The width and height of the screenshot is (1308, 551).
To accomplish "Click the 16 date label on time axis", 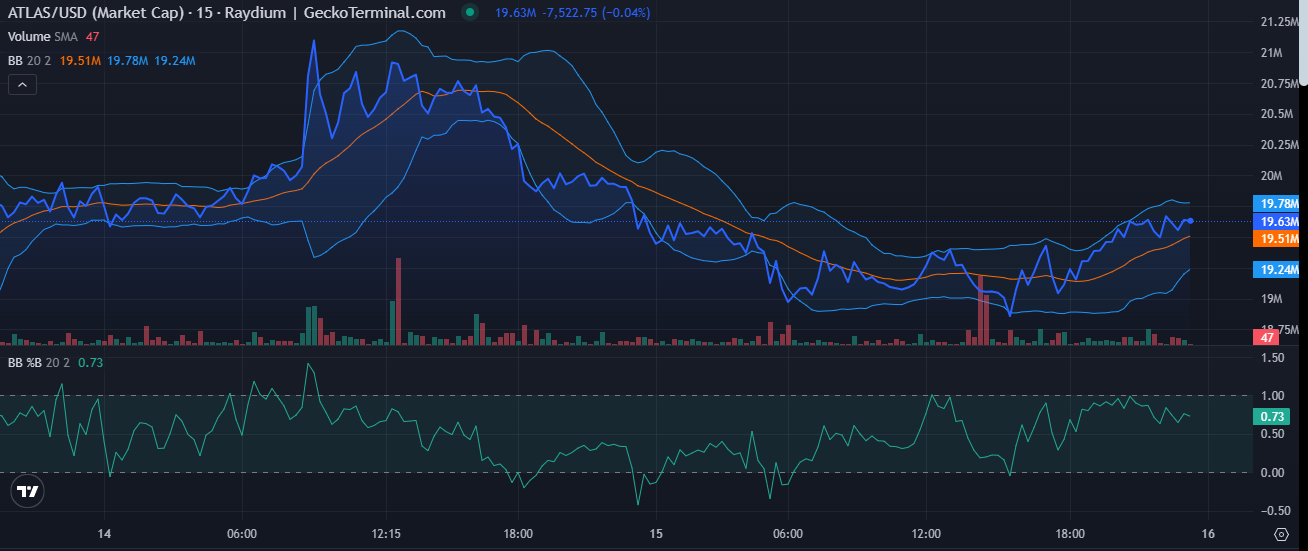I will [x=1208, y=533].
